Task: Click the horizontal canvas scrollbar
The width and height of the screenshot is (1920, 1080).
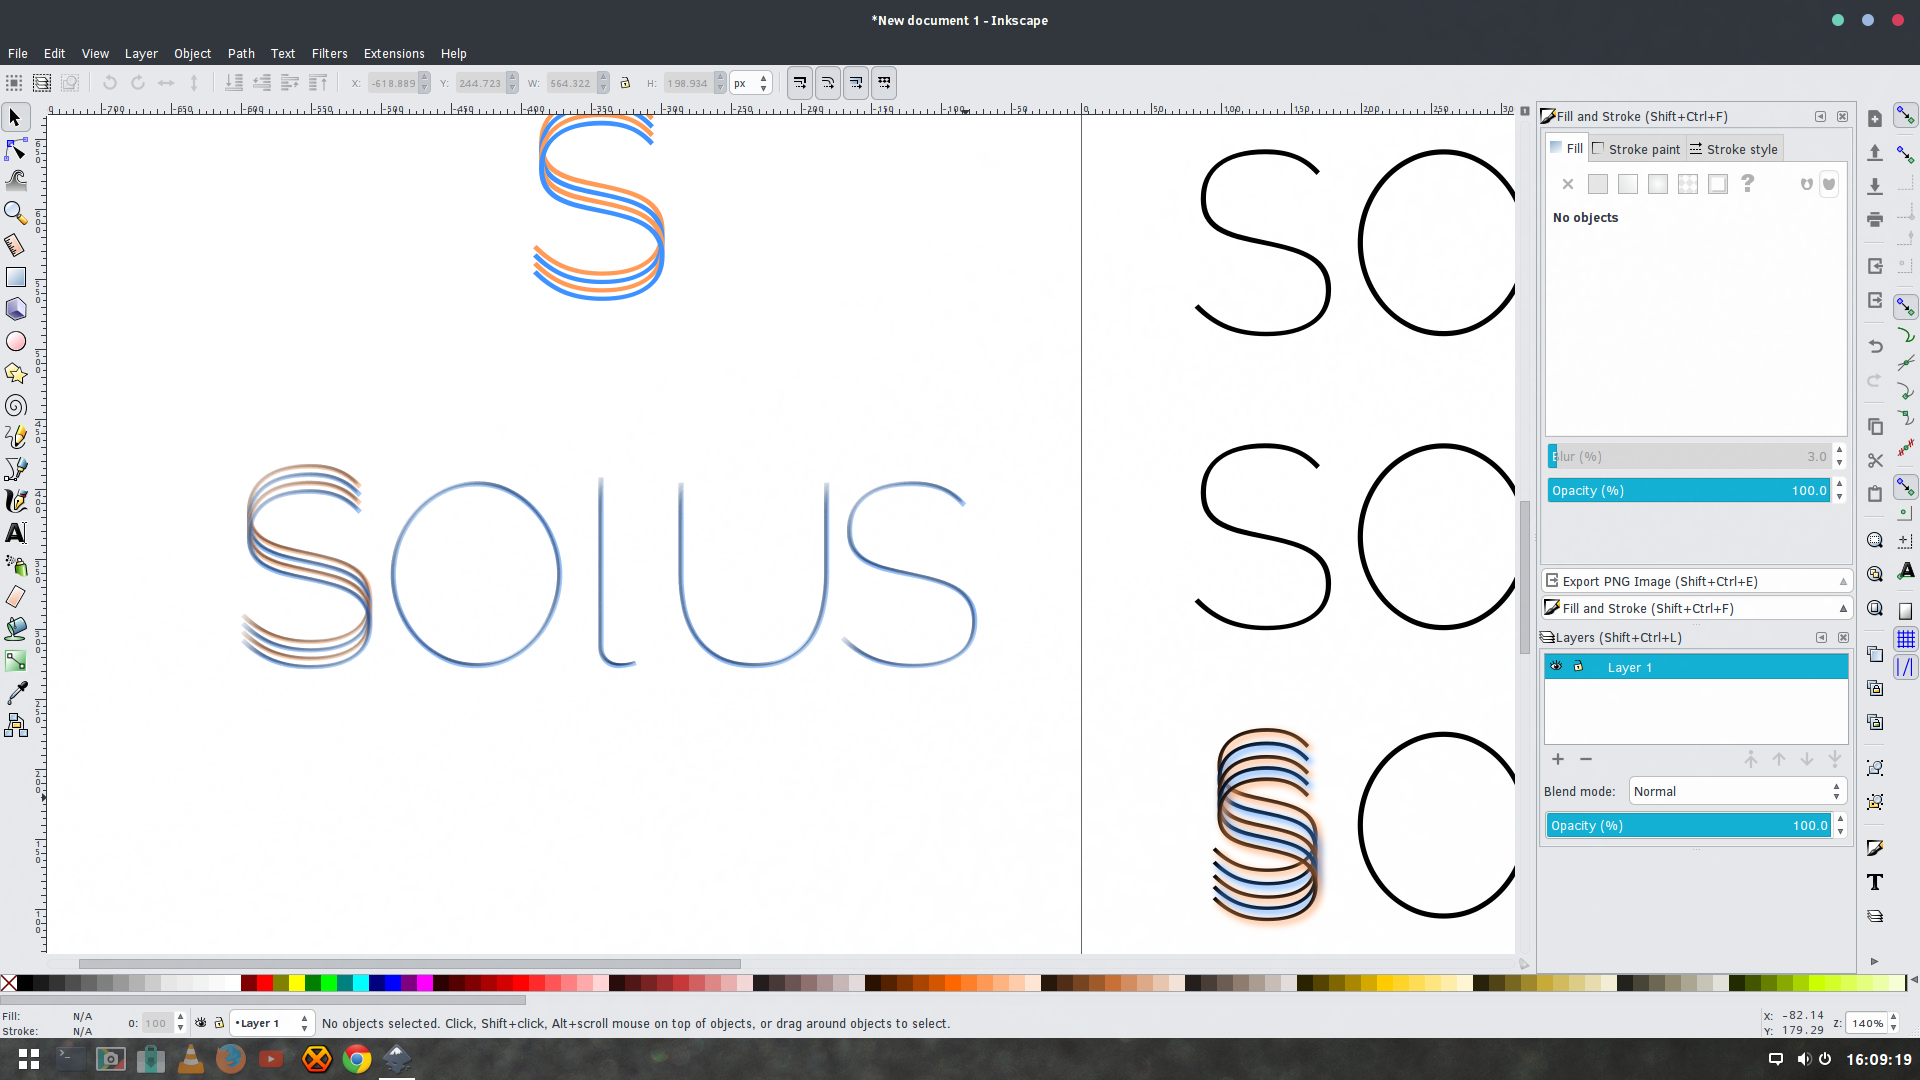Action: coord(409,964)
